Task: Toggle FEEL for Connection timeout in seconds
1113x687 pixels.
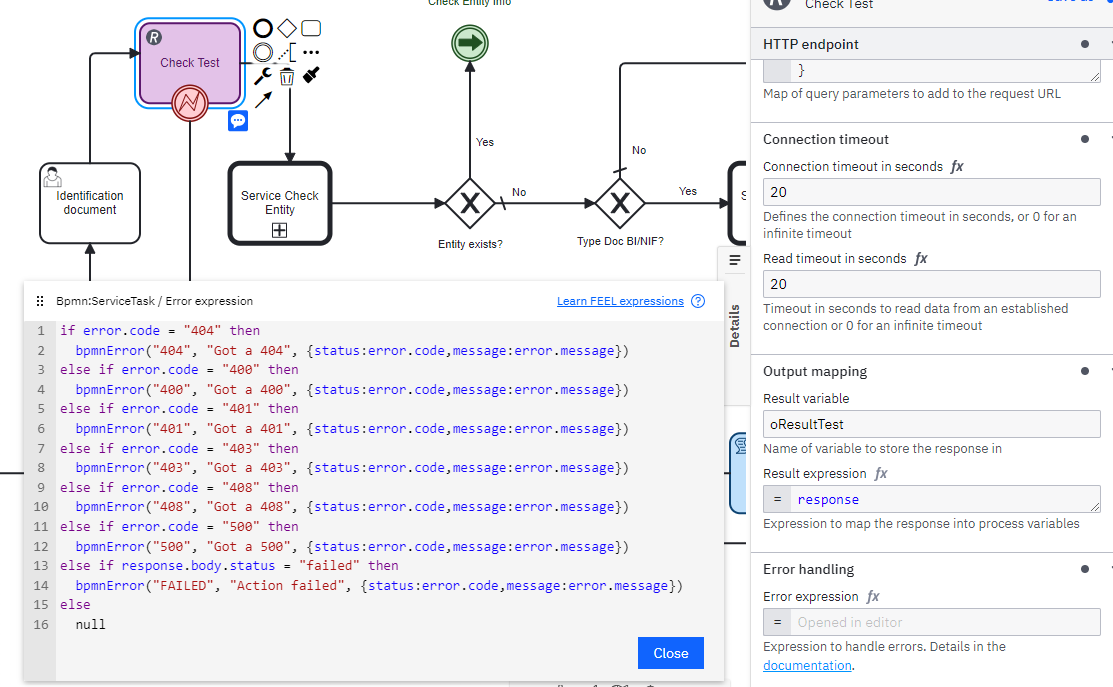Action: coord(957,167)
